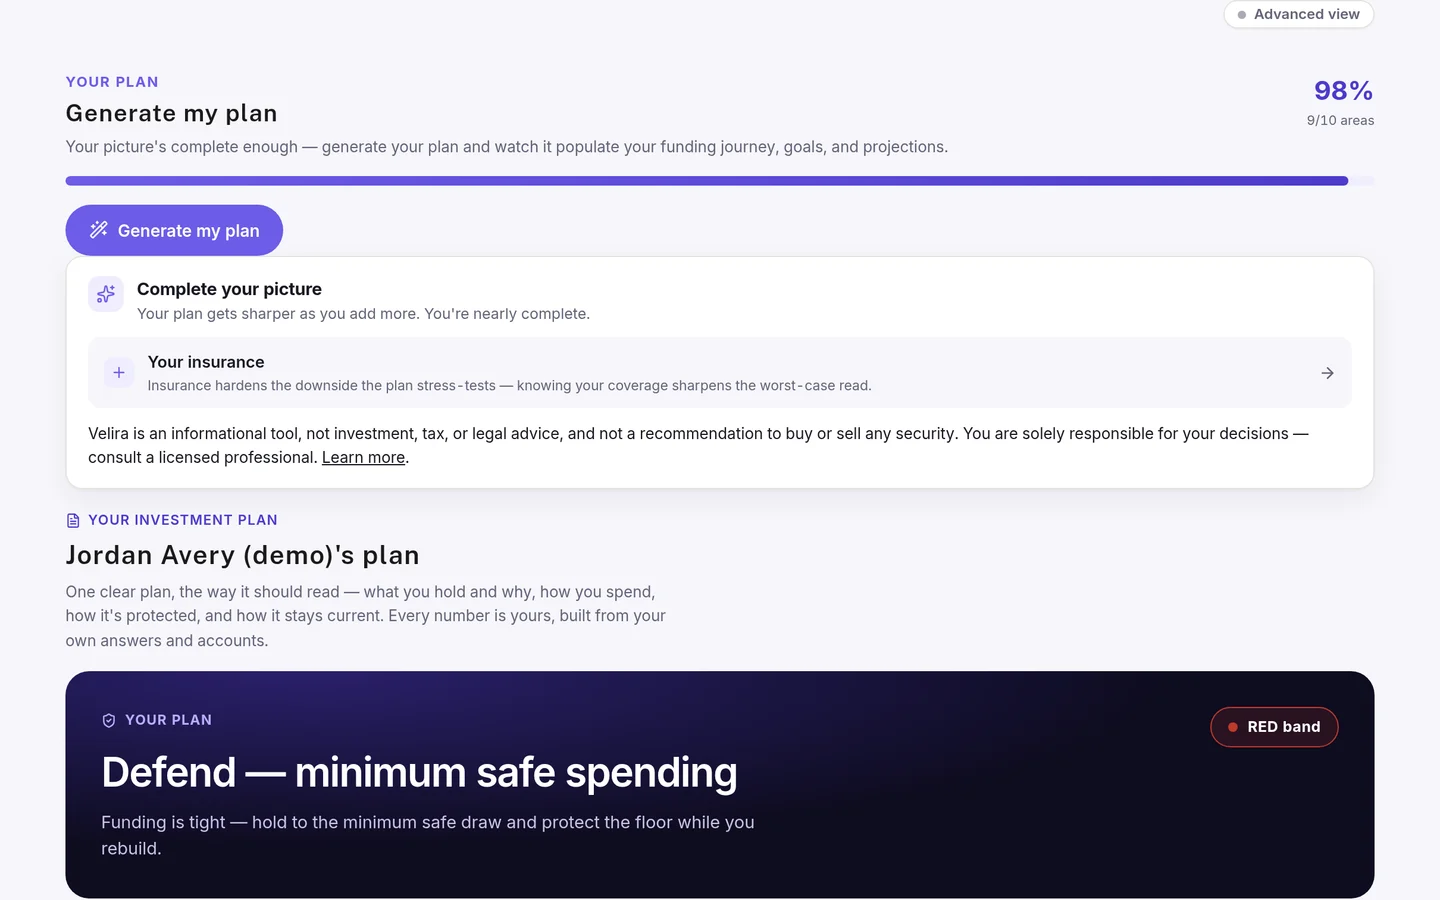
Task: Click Jordan Avery (demo)'s plan heading
Action: coord(243,555)
